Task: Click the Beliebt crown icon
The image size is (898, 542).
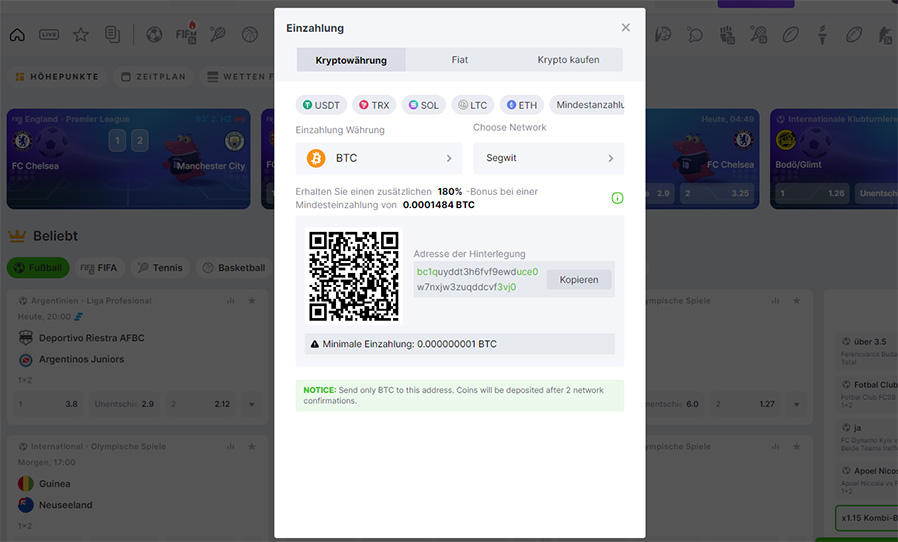Action: (x=17, y=235)
